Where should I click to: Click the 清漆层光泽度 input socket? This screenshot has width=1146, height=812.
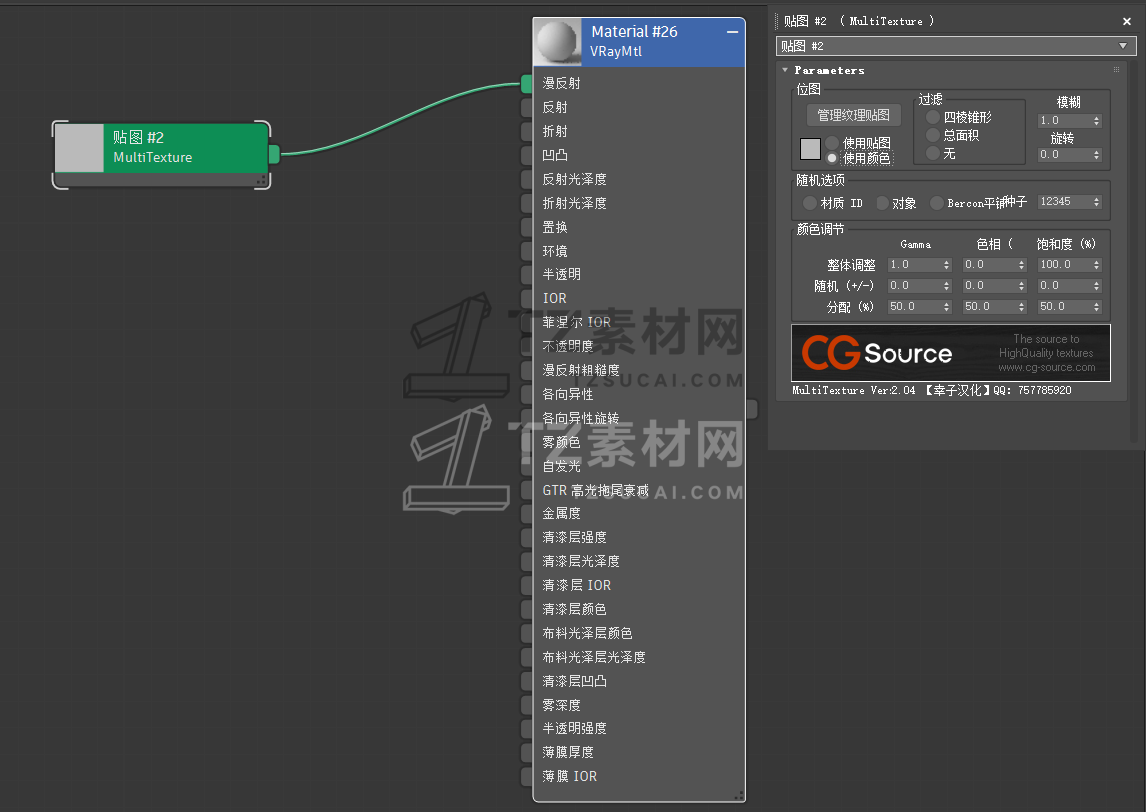tap(526, 562)
